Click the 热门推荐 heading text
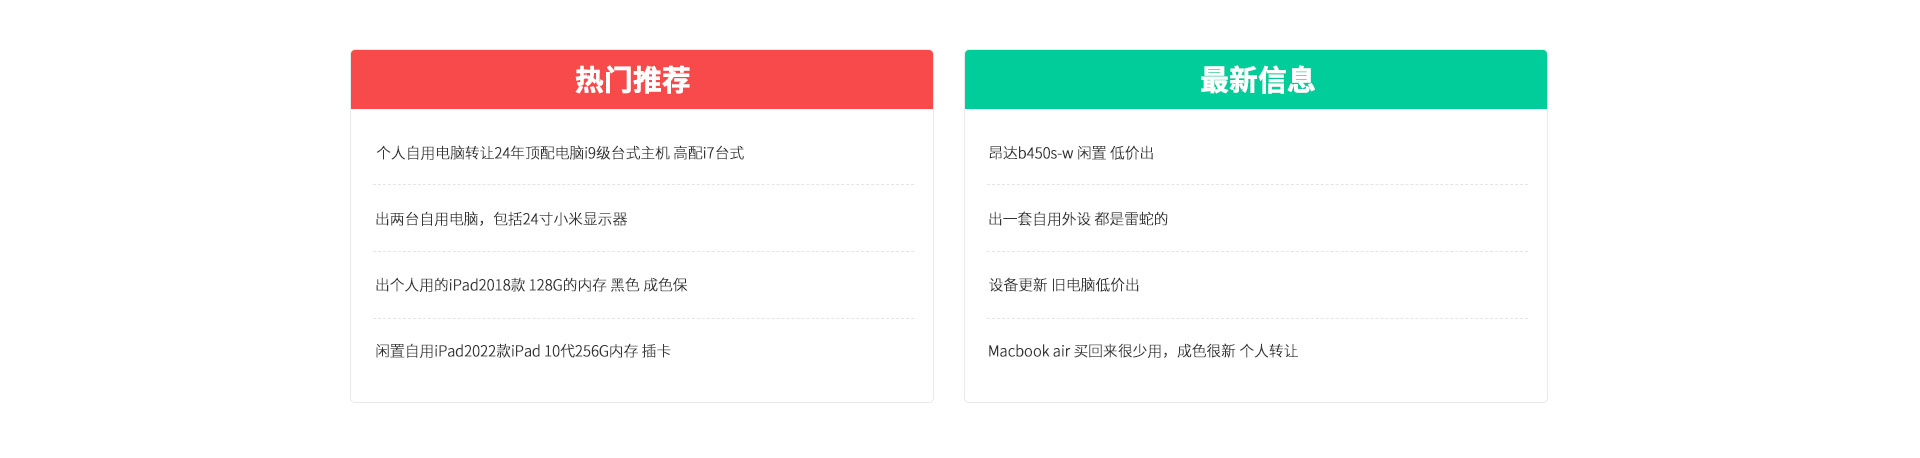 tap(633, 80)
